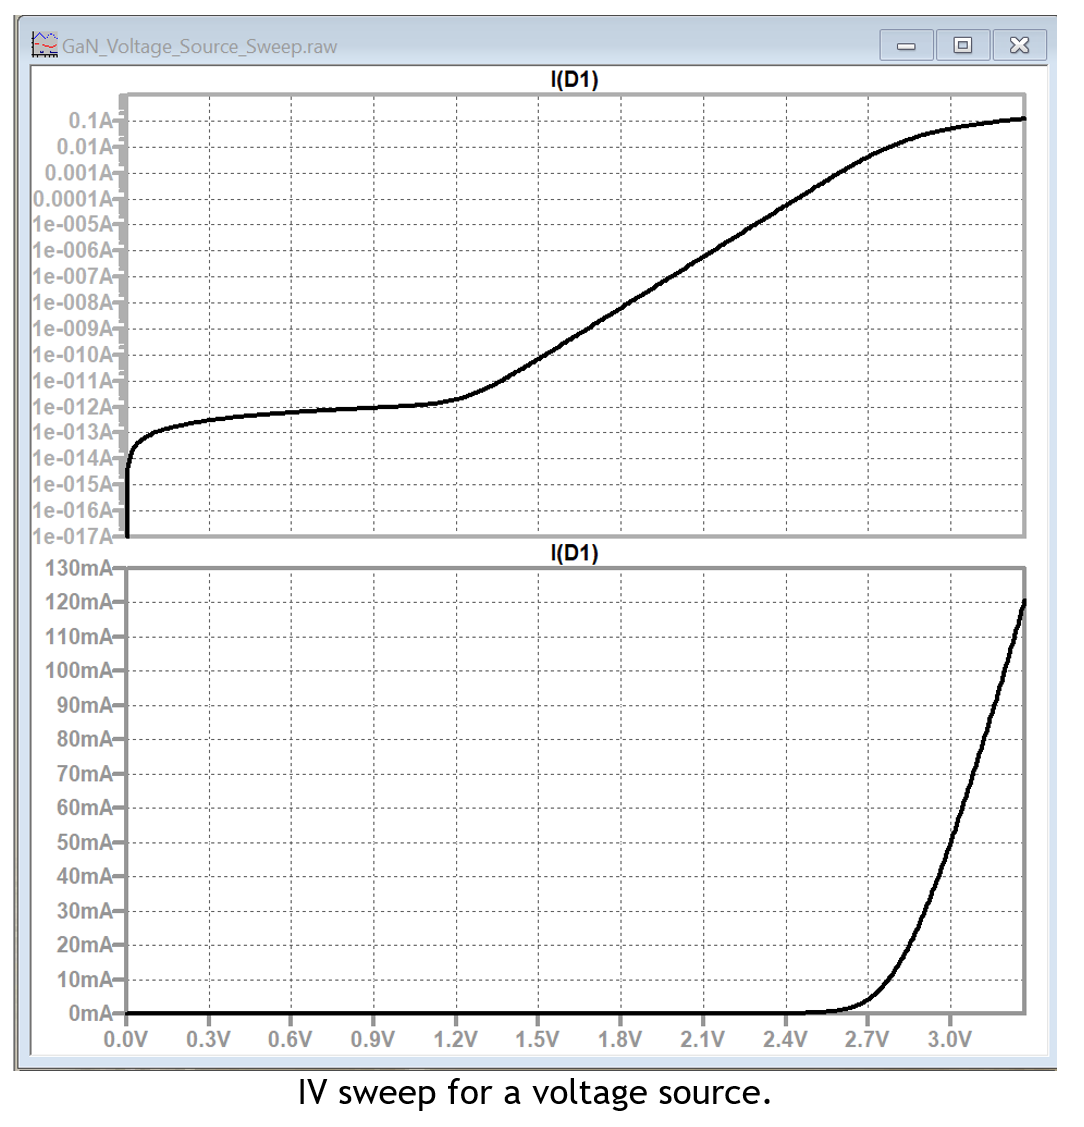Click the 1e-009A axis label
This screenshot has width=1084, height=1127.
pyautogui.click(x=73, y=328)
